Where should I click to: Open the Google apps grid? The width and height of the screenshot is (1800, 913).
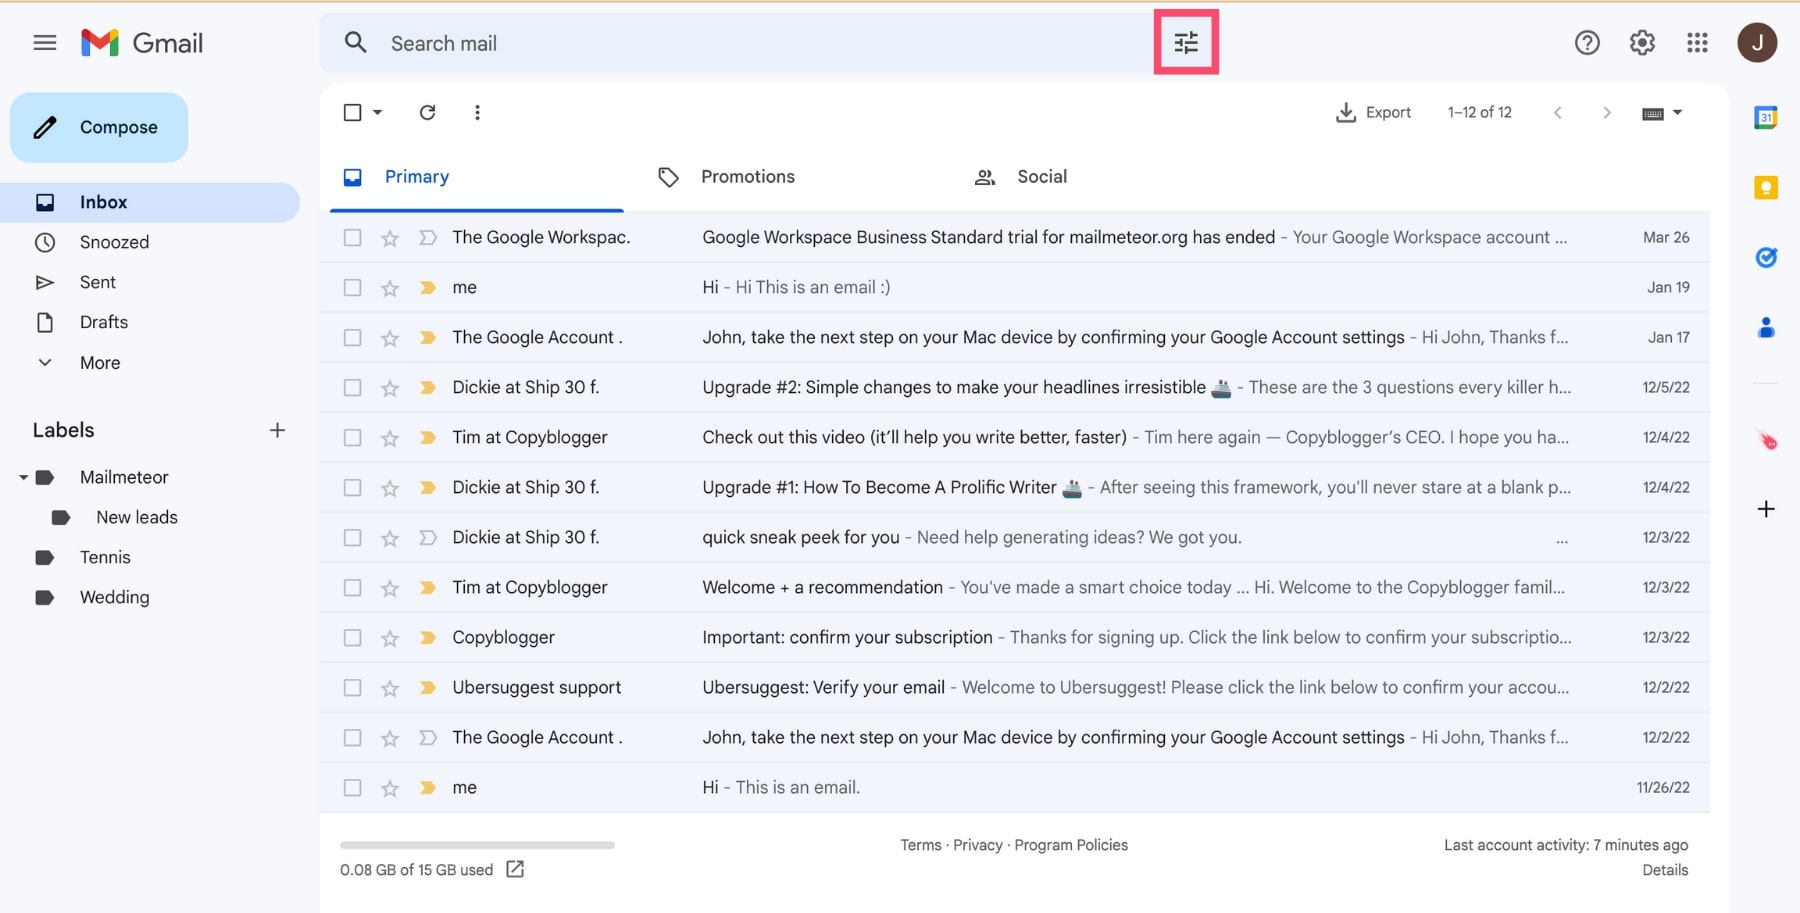click(1697, 43)
